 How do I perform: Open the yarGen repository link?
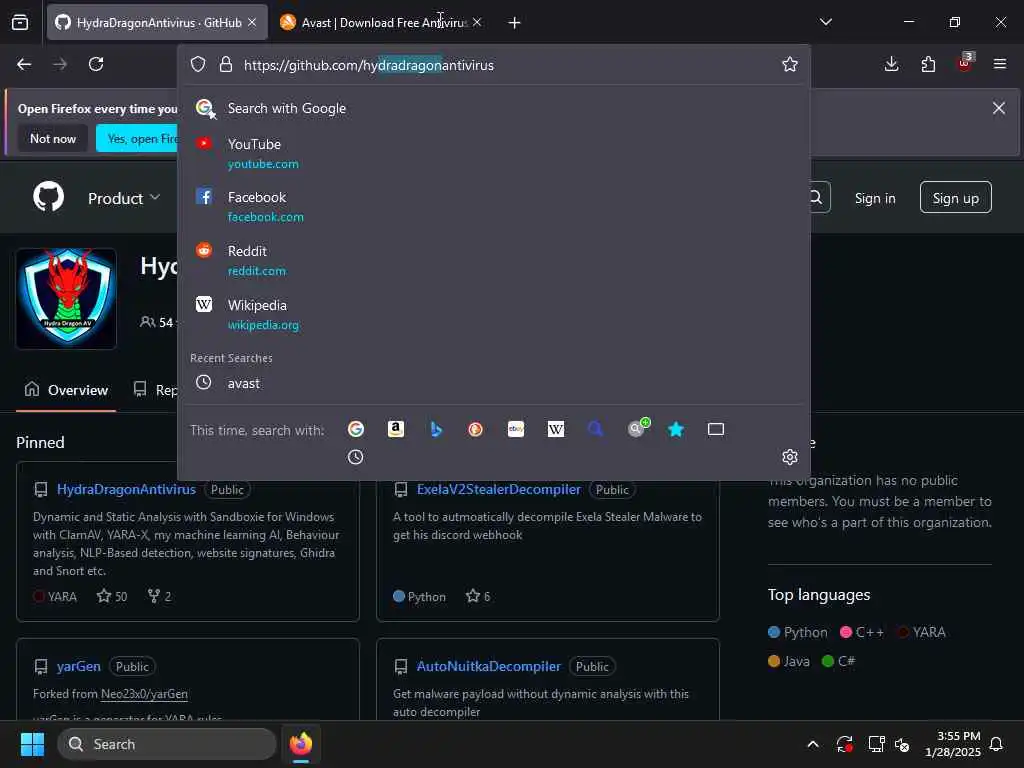[x=78, y=666]
